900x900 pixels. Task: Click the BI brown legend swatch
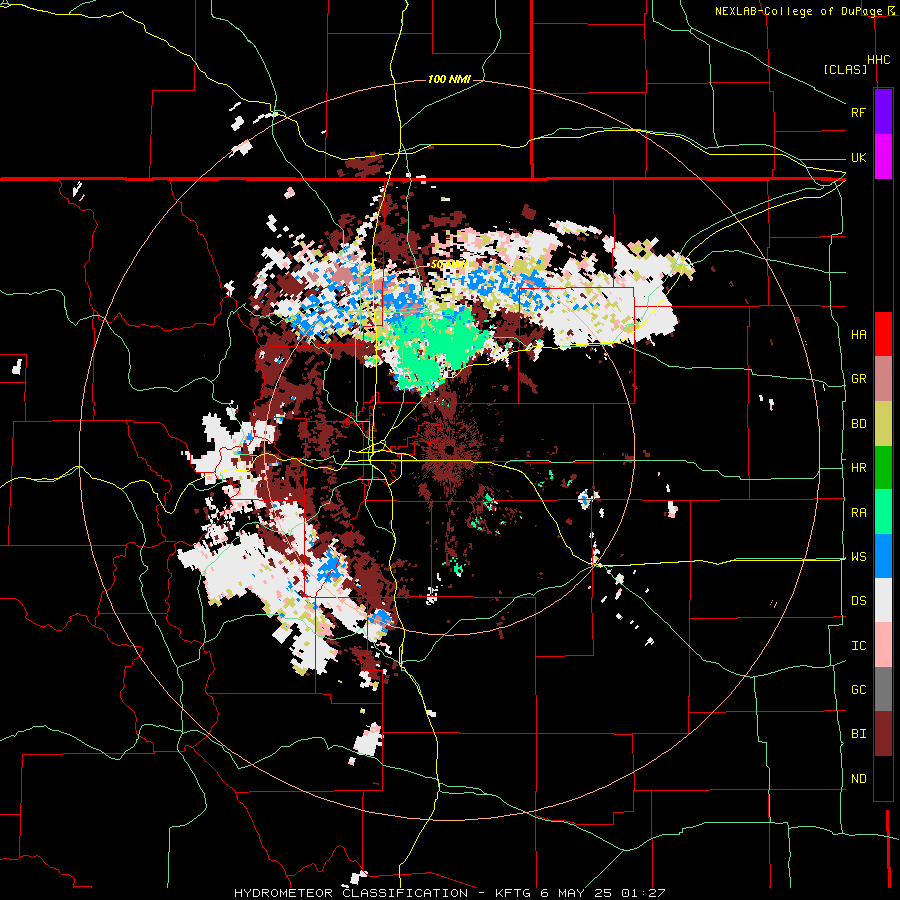883,734
